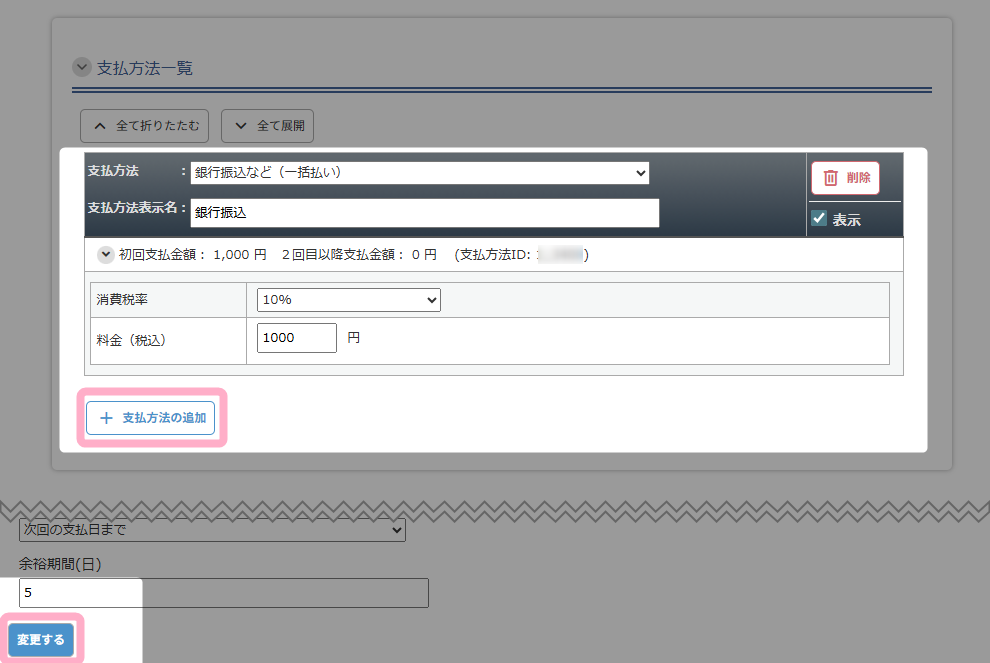Focus the 支払方法表示名 field containing 銀行振込

(424, 213)
